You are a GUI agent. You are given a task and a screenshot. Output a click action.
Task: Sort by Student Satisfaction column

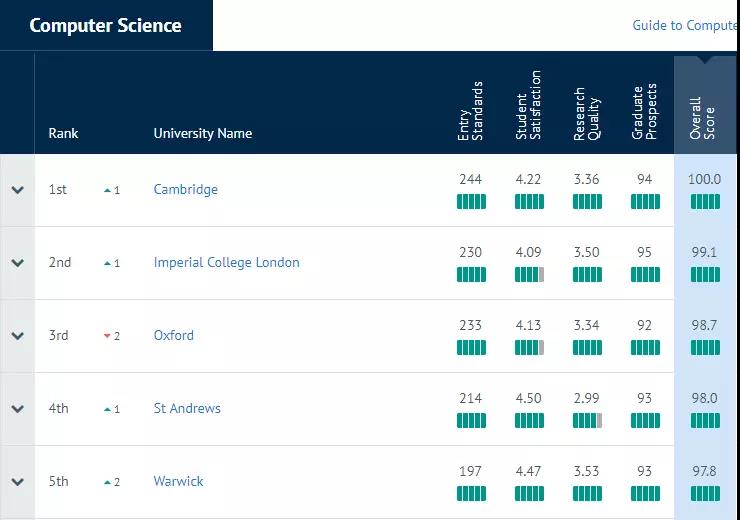(x=528, y=105)
